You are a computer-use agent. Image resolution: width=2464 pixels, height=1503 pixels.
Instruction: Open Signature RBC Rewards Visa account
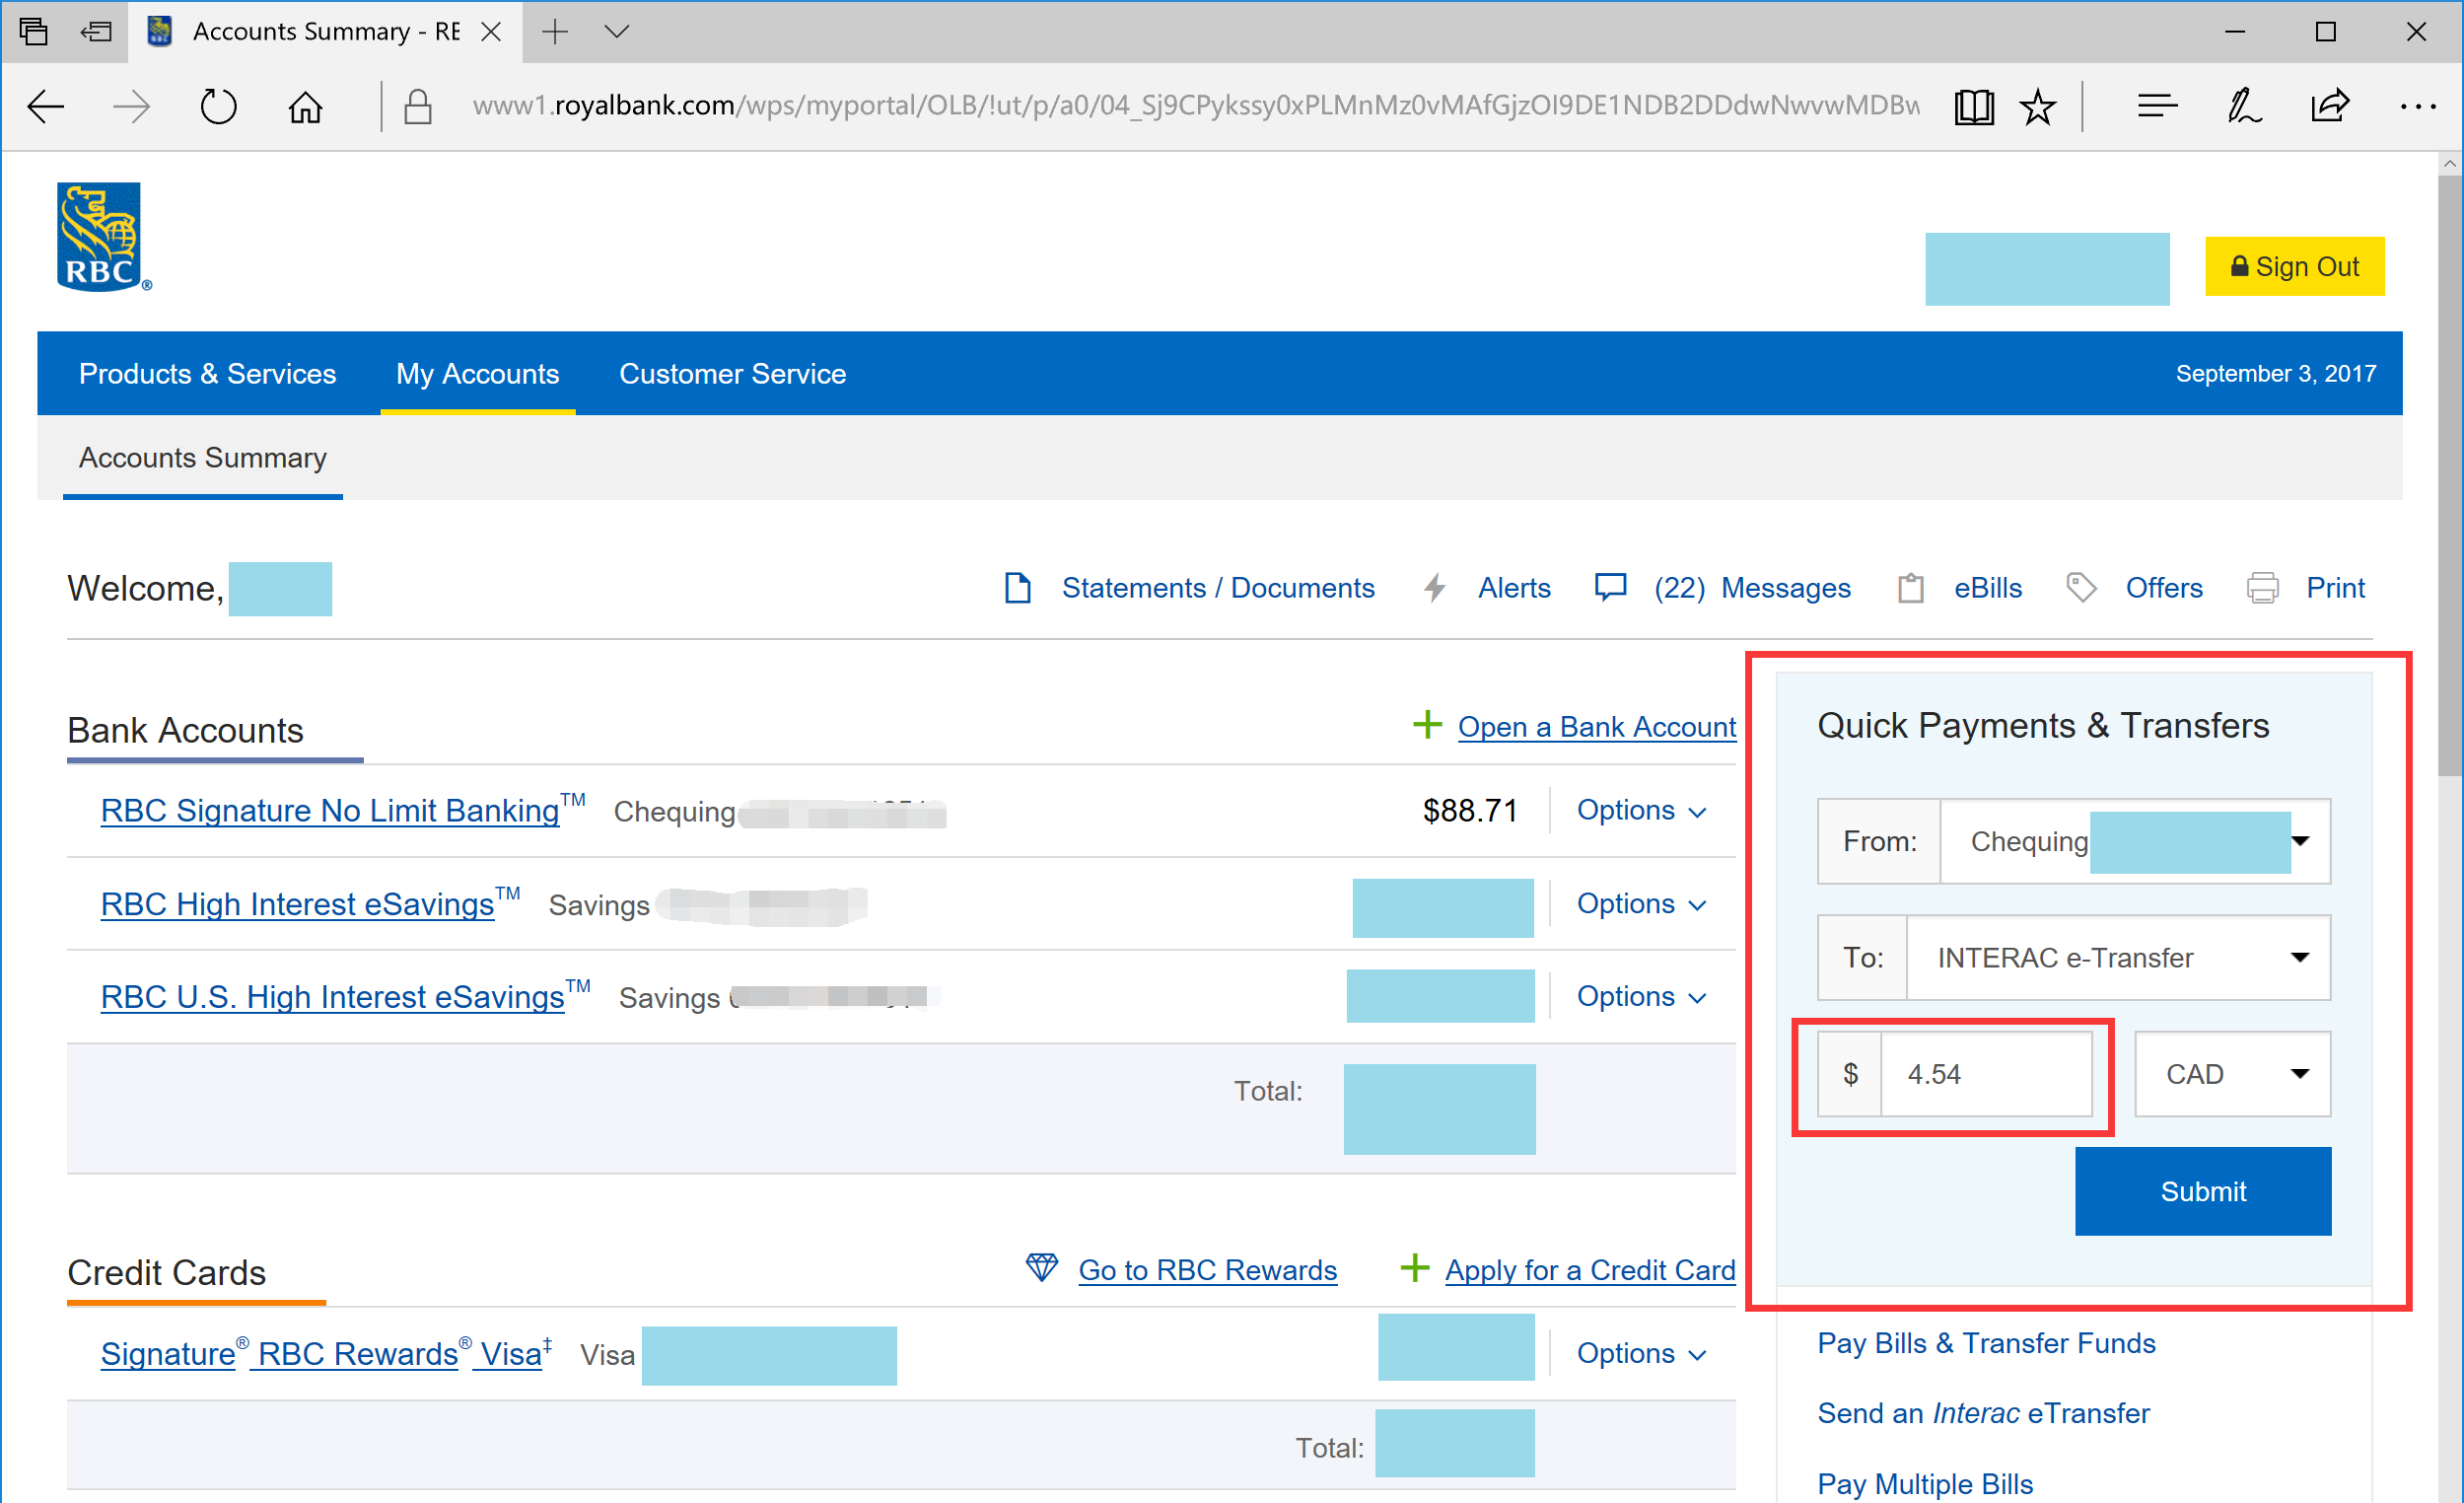pos(326,1354)
